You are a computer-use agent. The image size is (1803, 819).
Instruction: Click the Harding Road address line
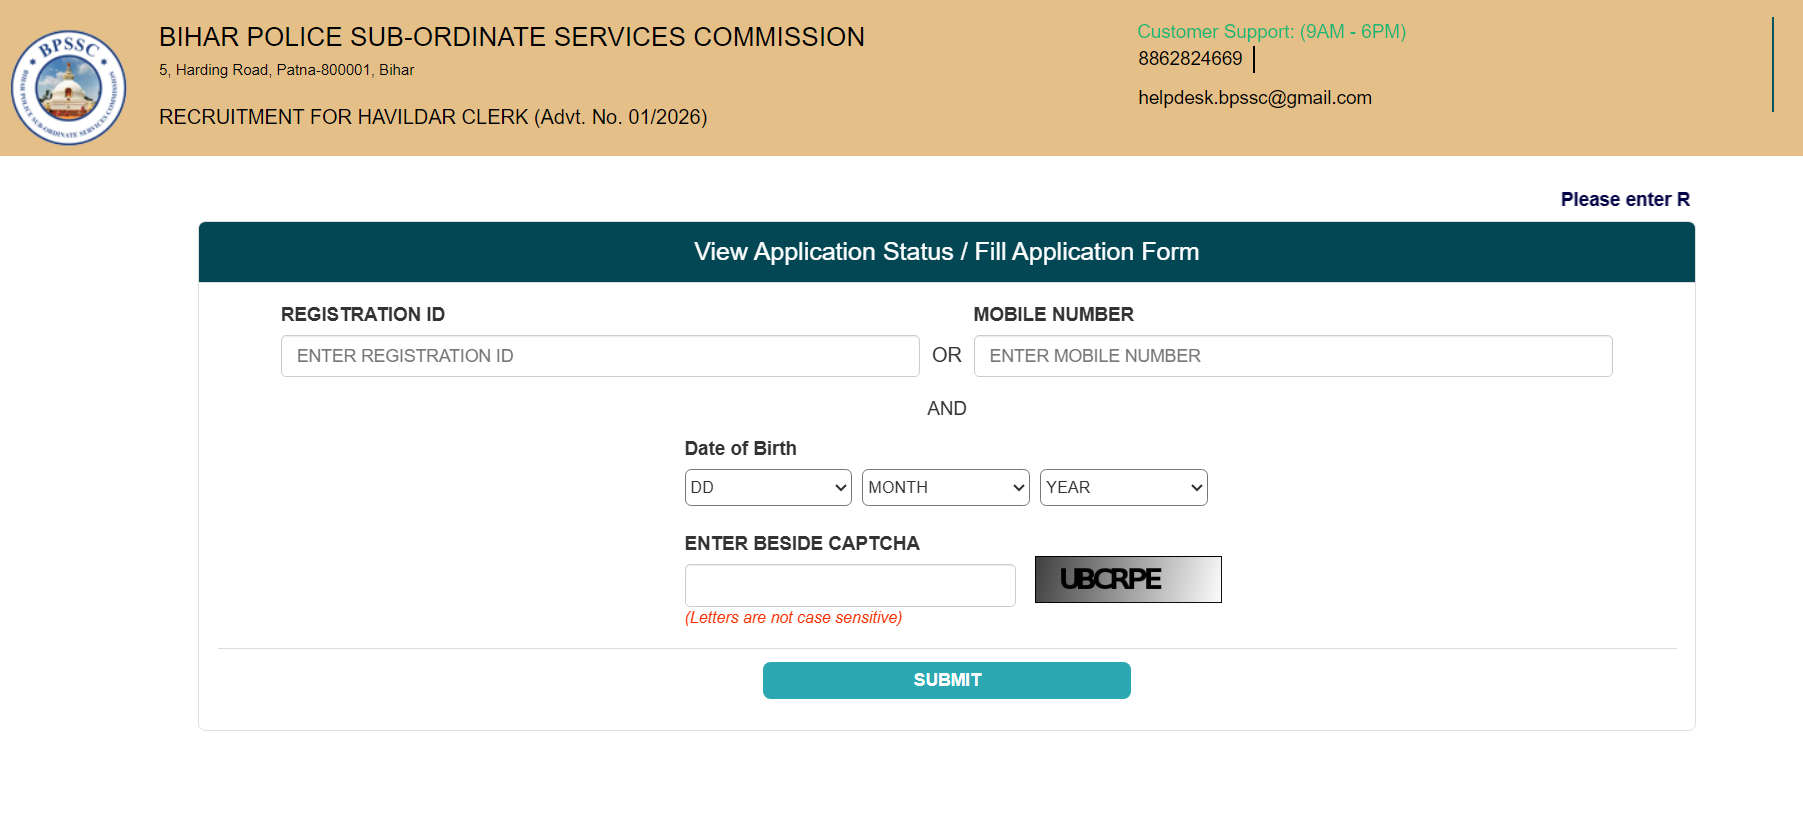tap(286, 70)
